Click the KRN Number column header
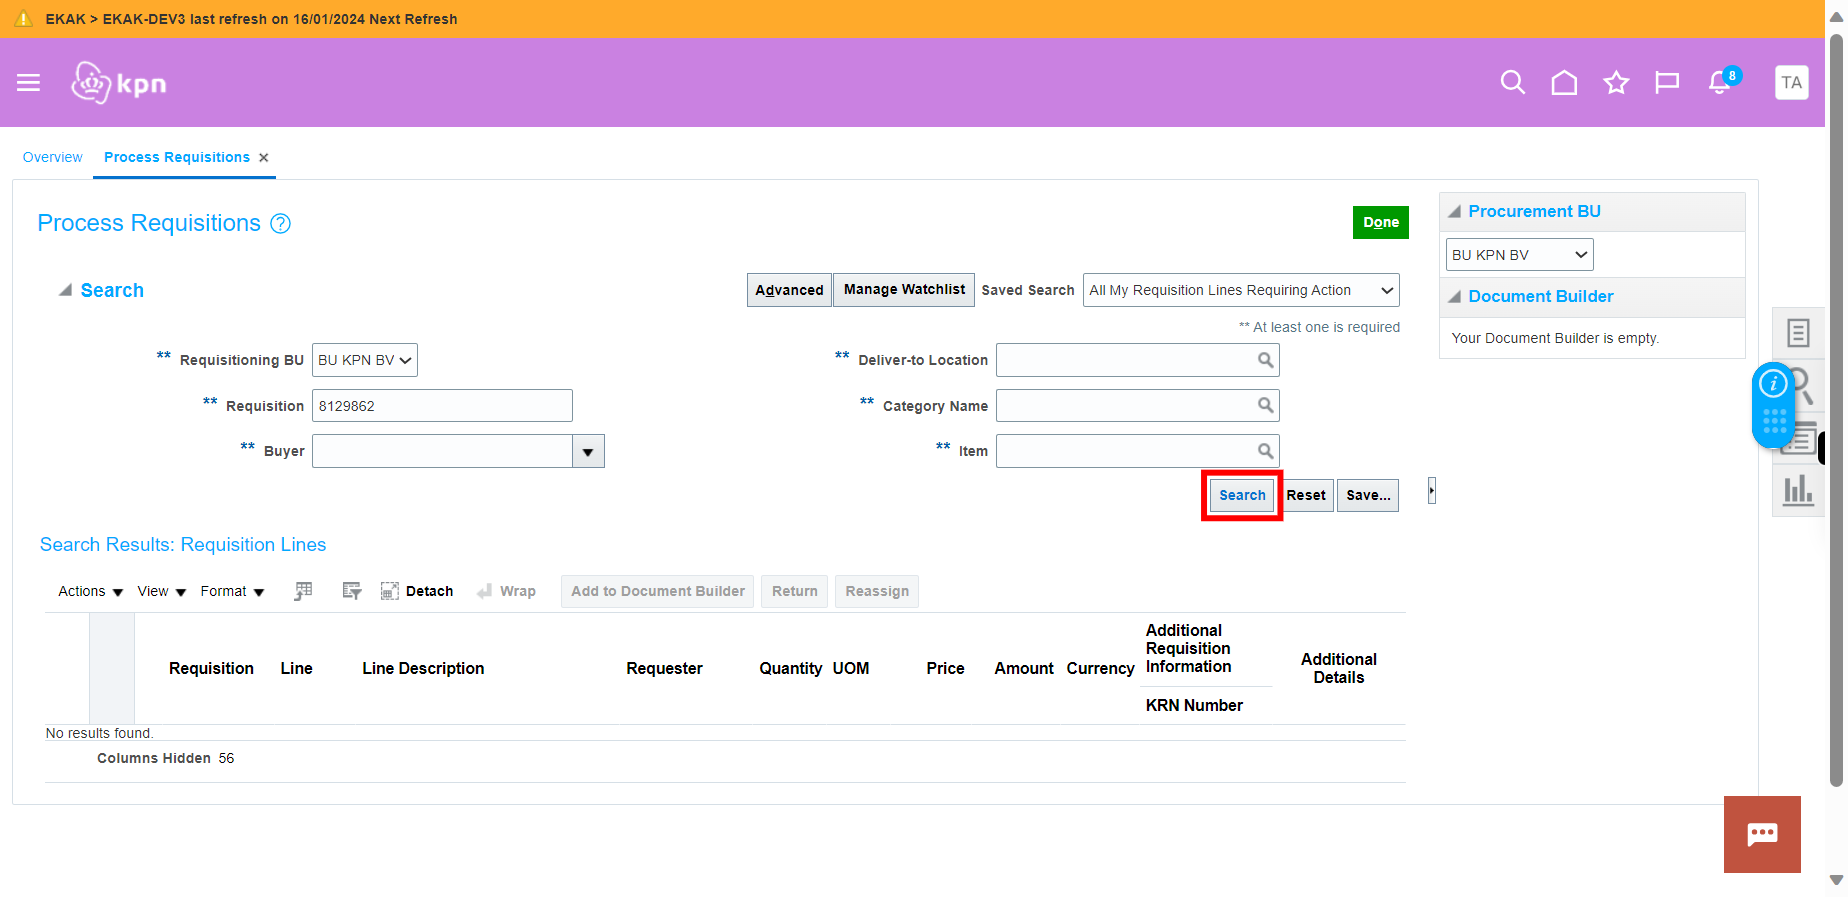 click(1194, 705)
